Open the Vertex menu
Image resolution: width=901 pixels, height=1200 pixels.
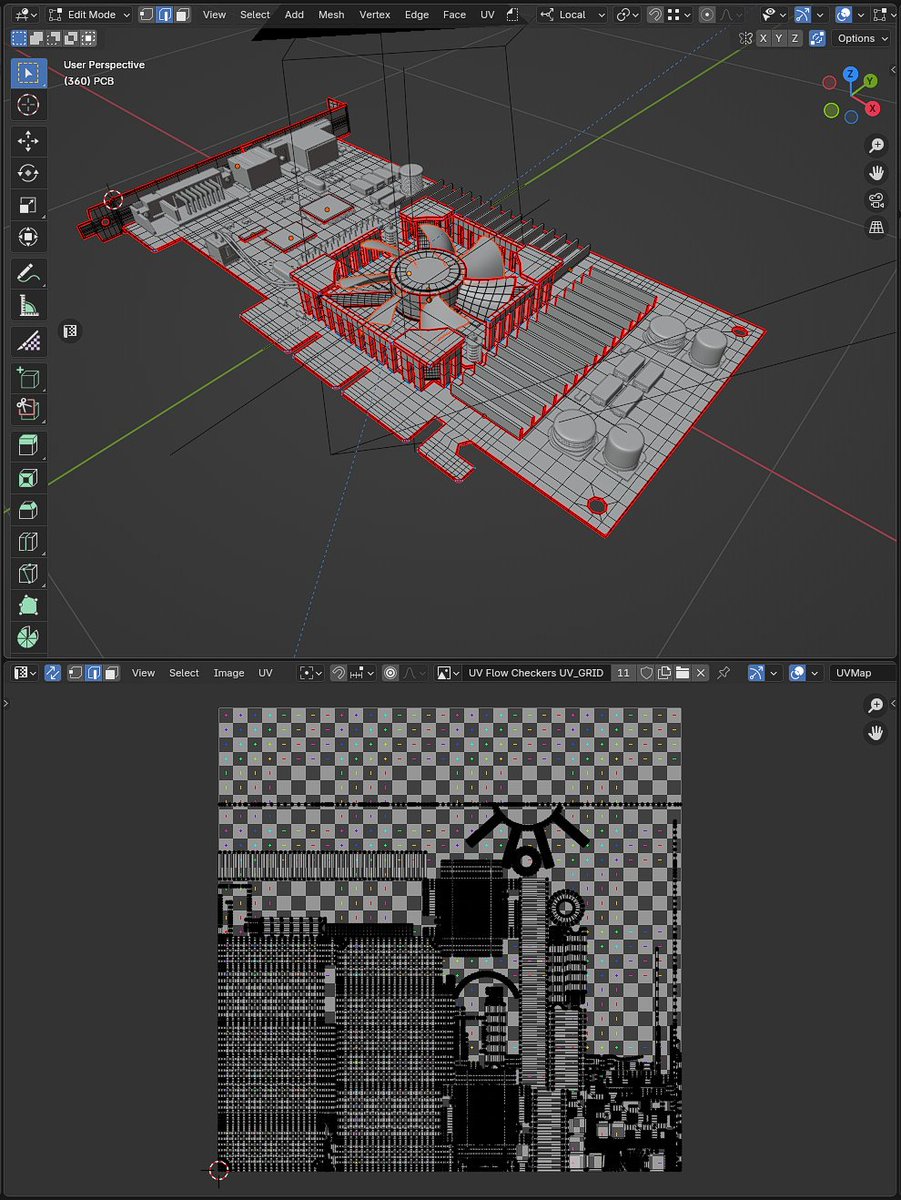(x=375, y=15)
